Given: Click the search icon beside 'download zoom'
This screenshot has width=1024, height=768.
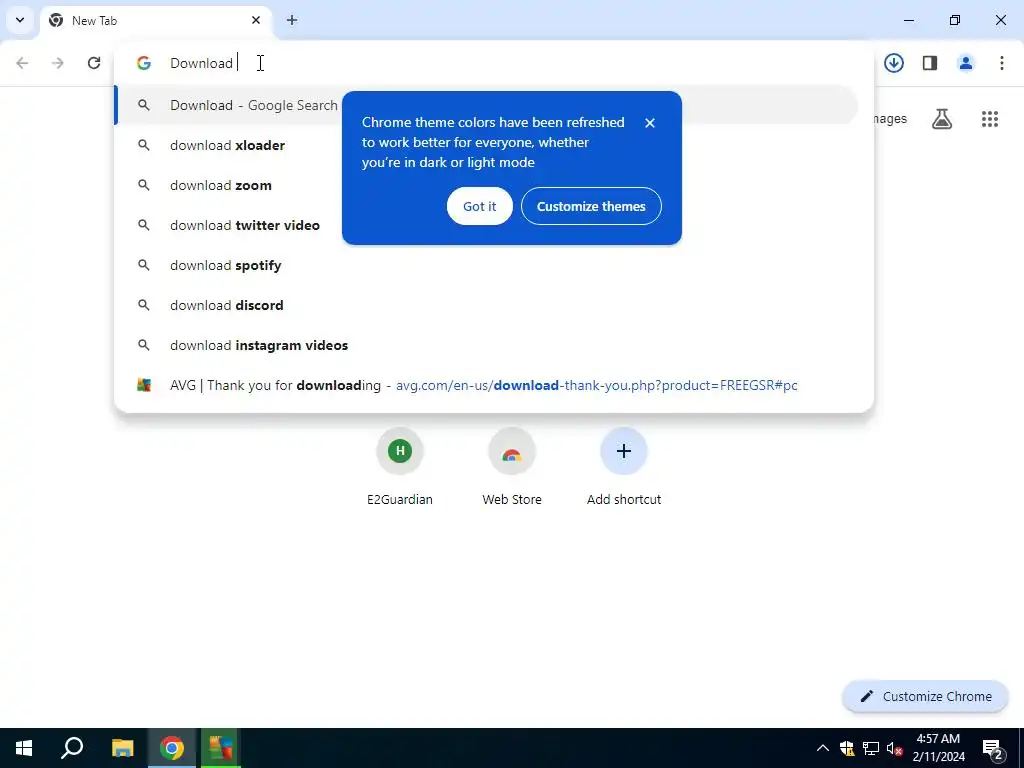Looking at the screenshot, I should [x=144, y=185].
